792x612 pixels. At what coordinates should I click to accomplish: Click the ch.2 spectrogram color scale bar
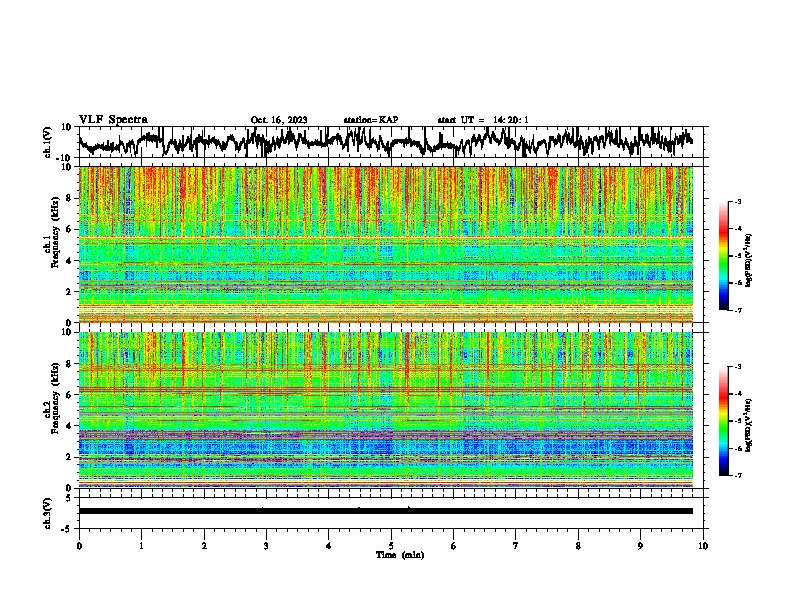pyautogui.click(x=723, y=421)
